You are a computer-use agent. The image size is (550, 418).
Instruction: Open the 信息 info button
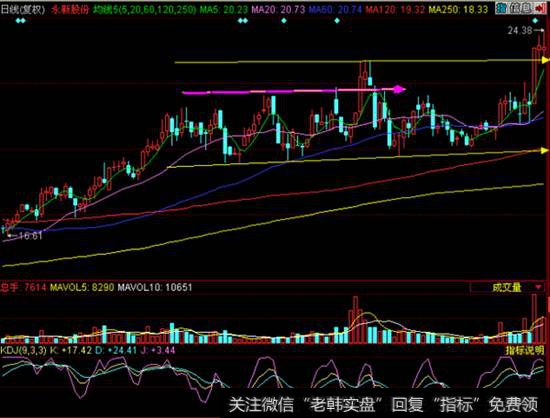coord(520,8)
